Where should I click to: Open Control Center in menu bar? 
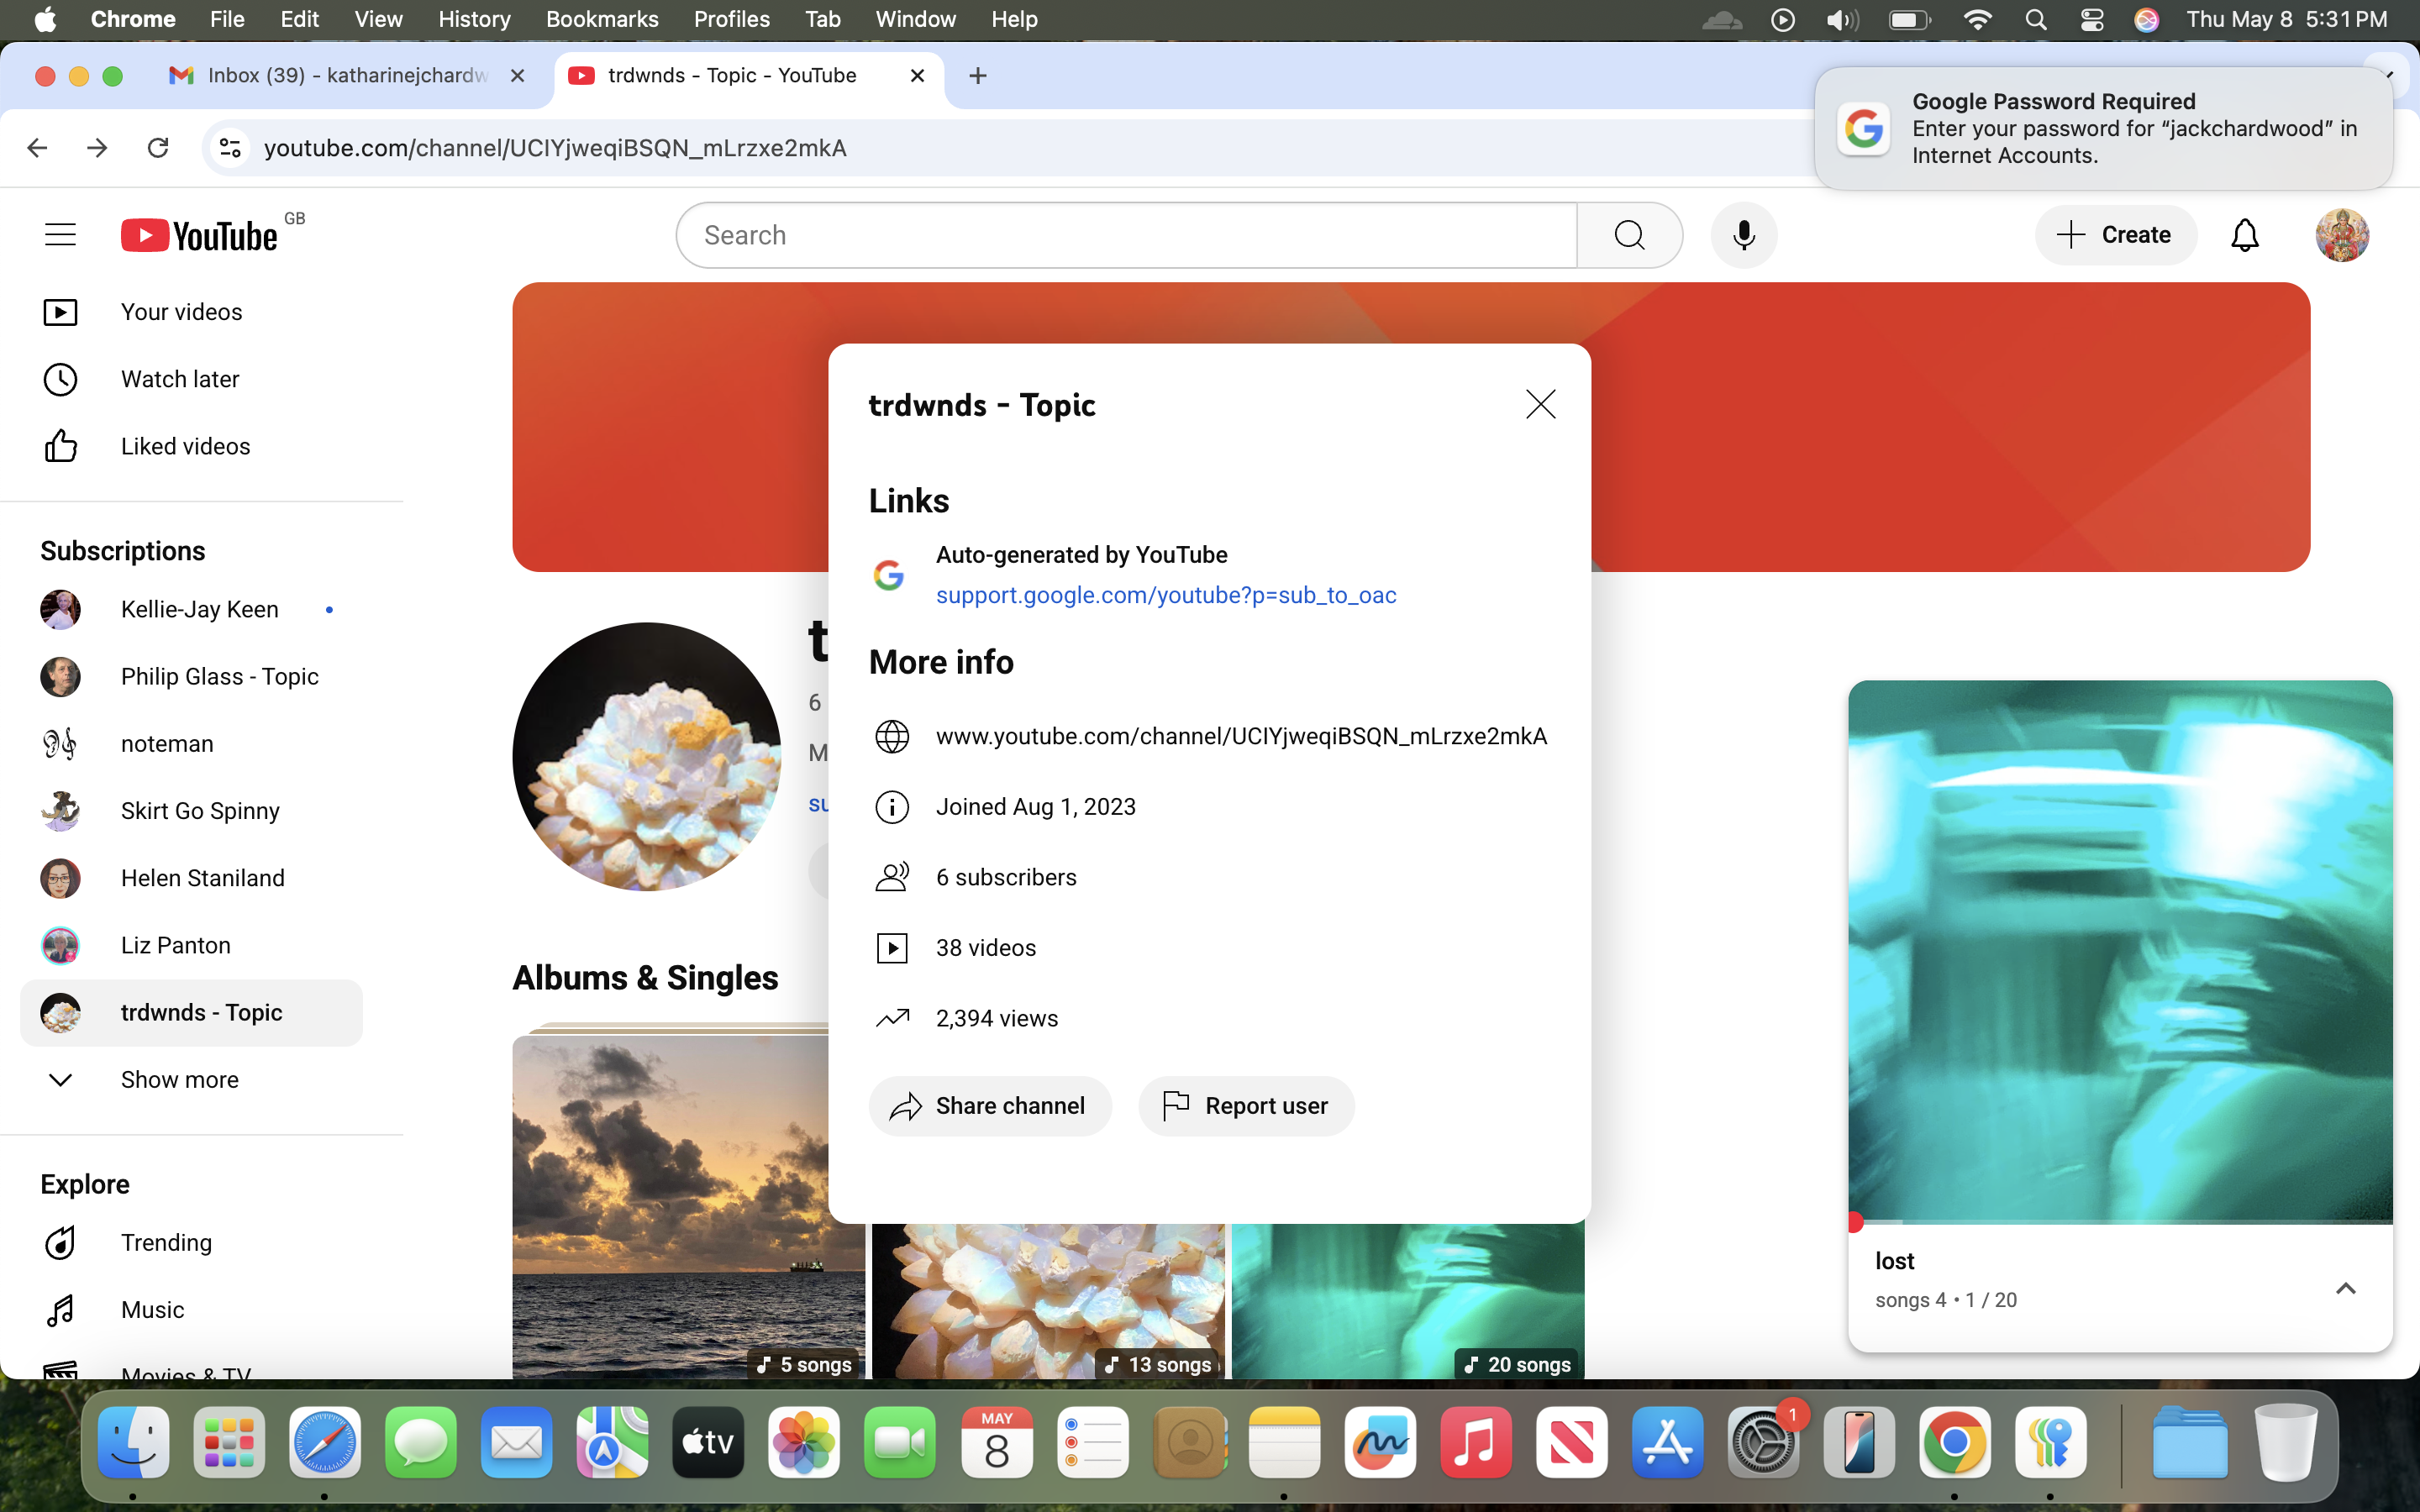coord(2091,19)
